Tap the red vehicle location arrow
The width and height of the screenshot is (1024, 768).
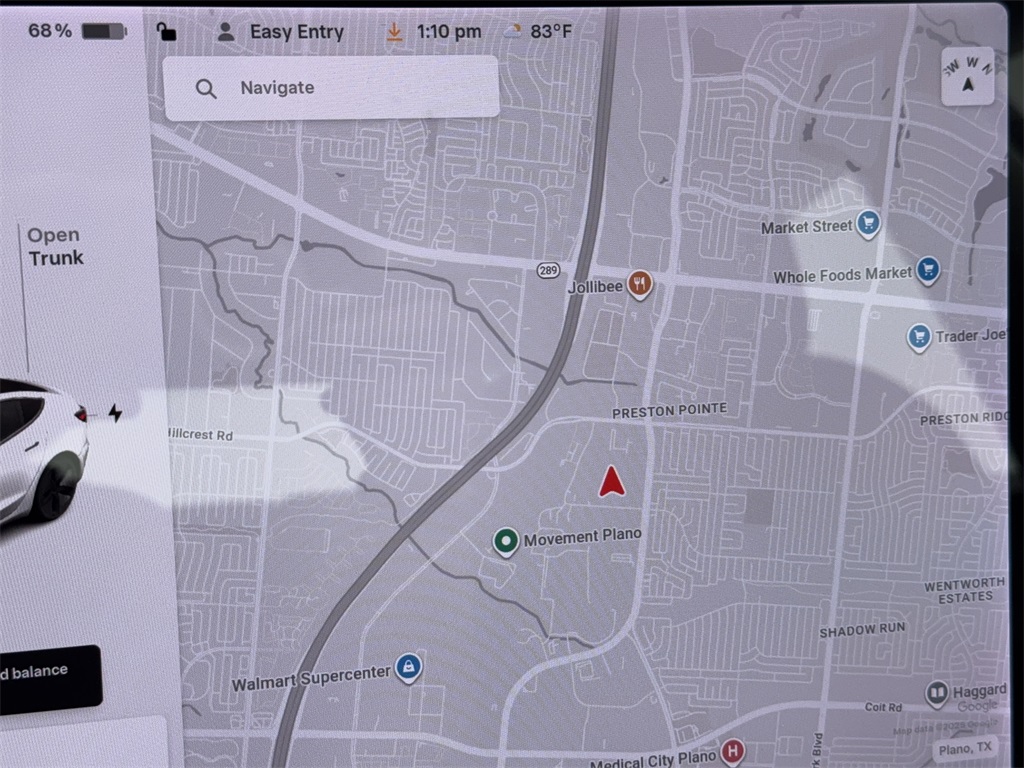[x=611, y=482]
